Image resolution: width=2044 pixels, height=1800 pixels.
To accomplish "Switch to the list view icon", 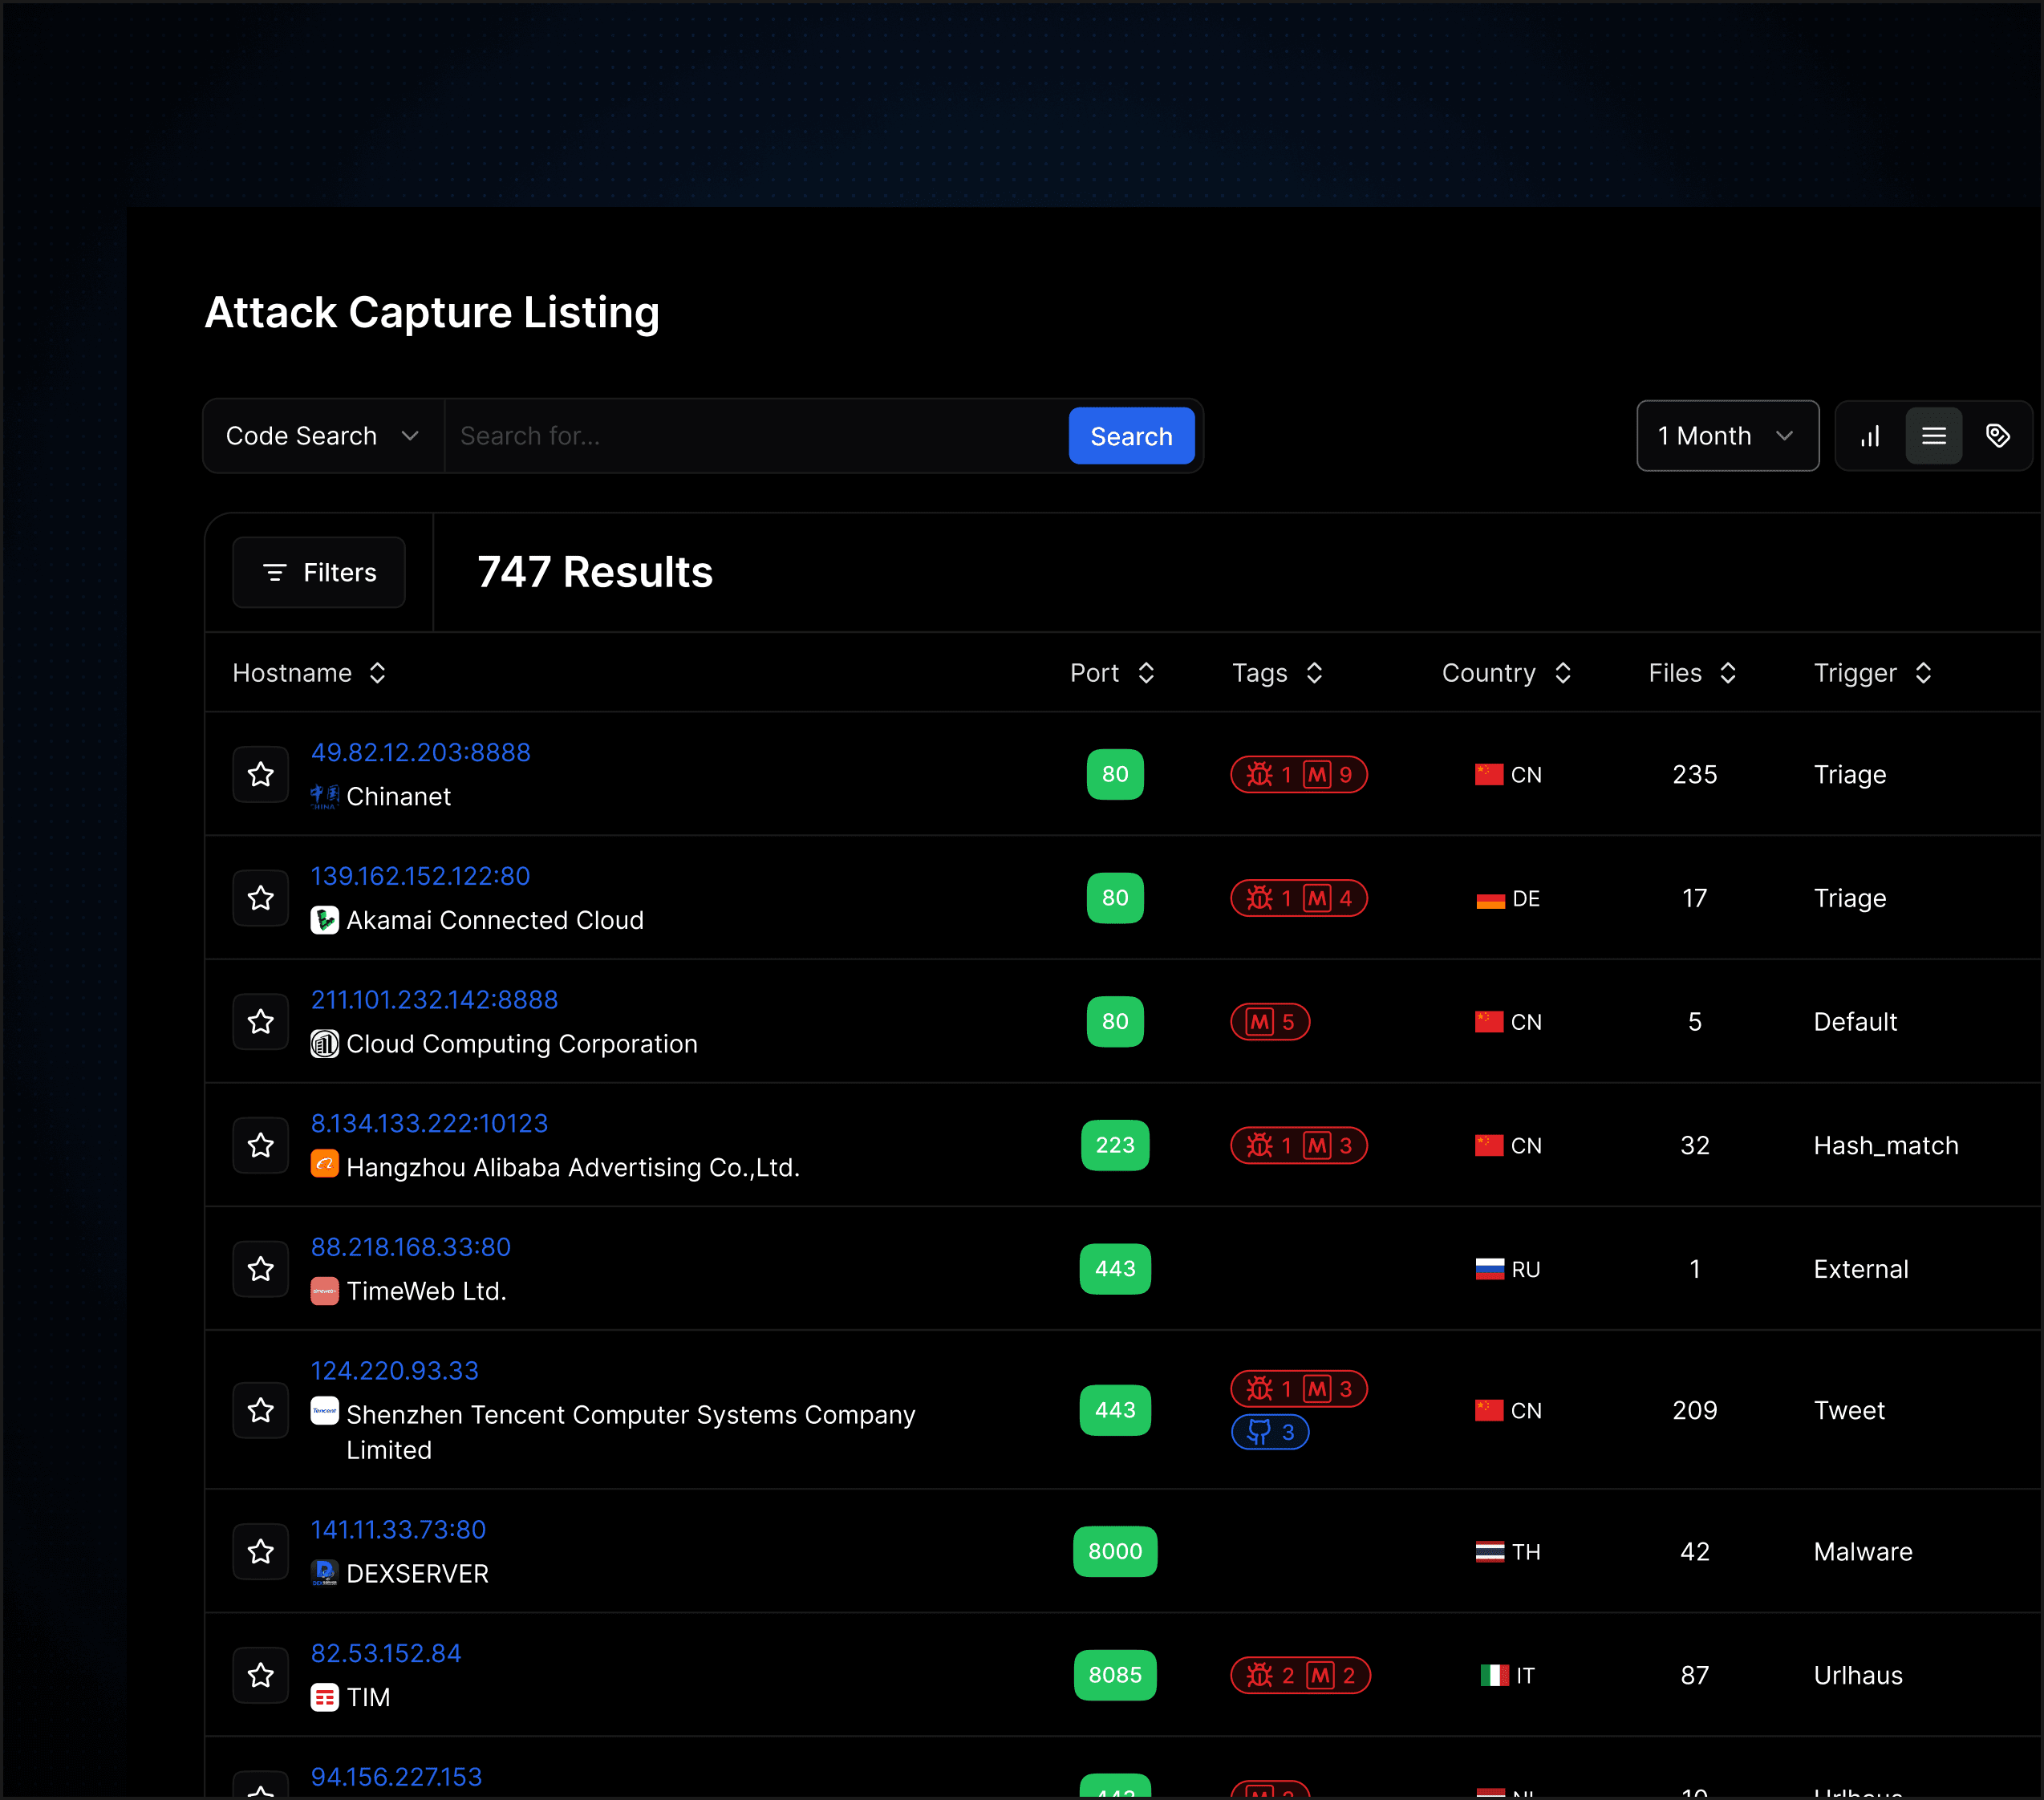I will click(1933, 436).
